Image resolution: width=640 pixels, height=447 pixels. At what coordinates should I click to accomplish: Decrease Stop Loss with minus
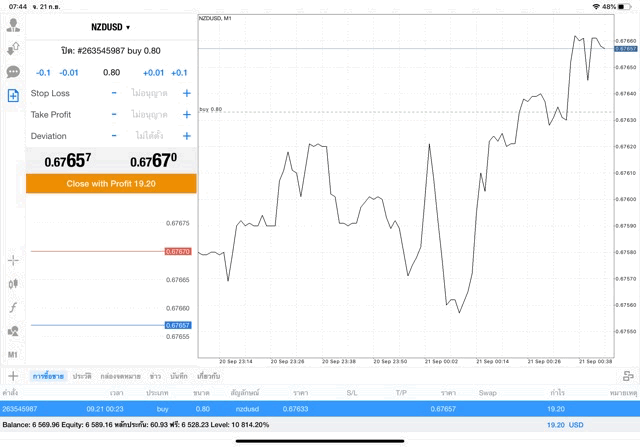coord(114,93)
